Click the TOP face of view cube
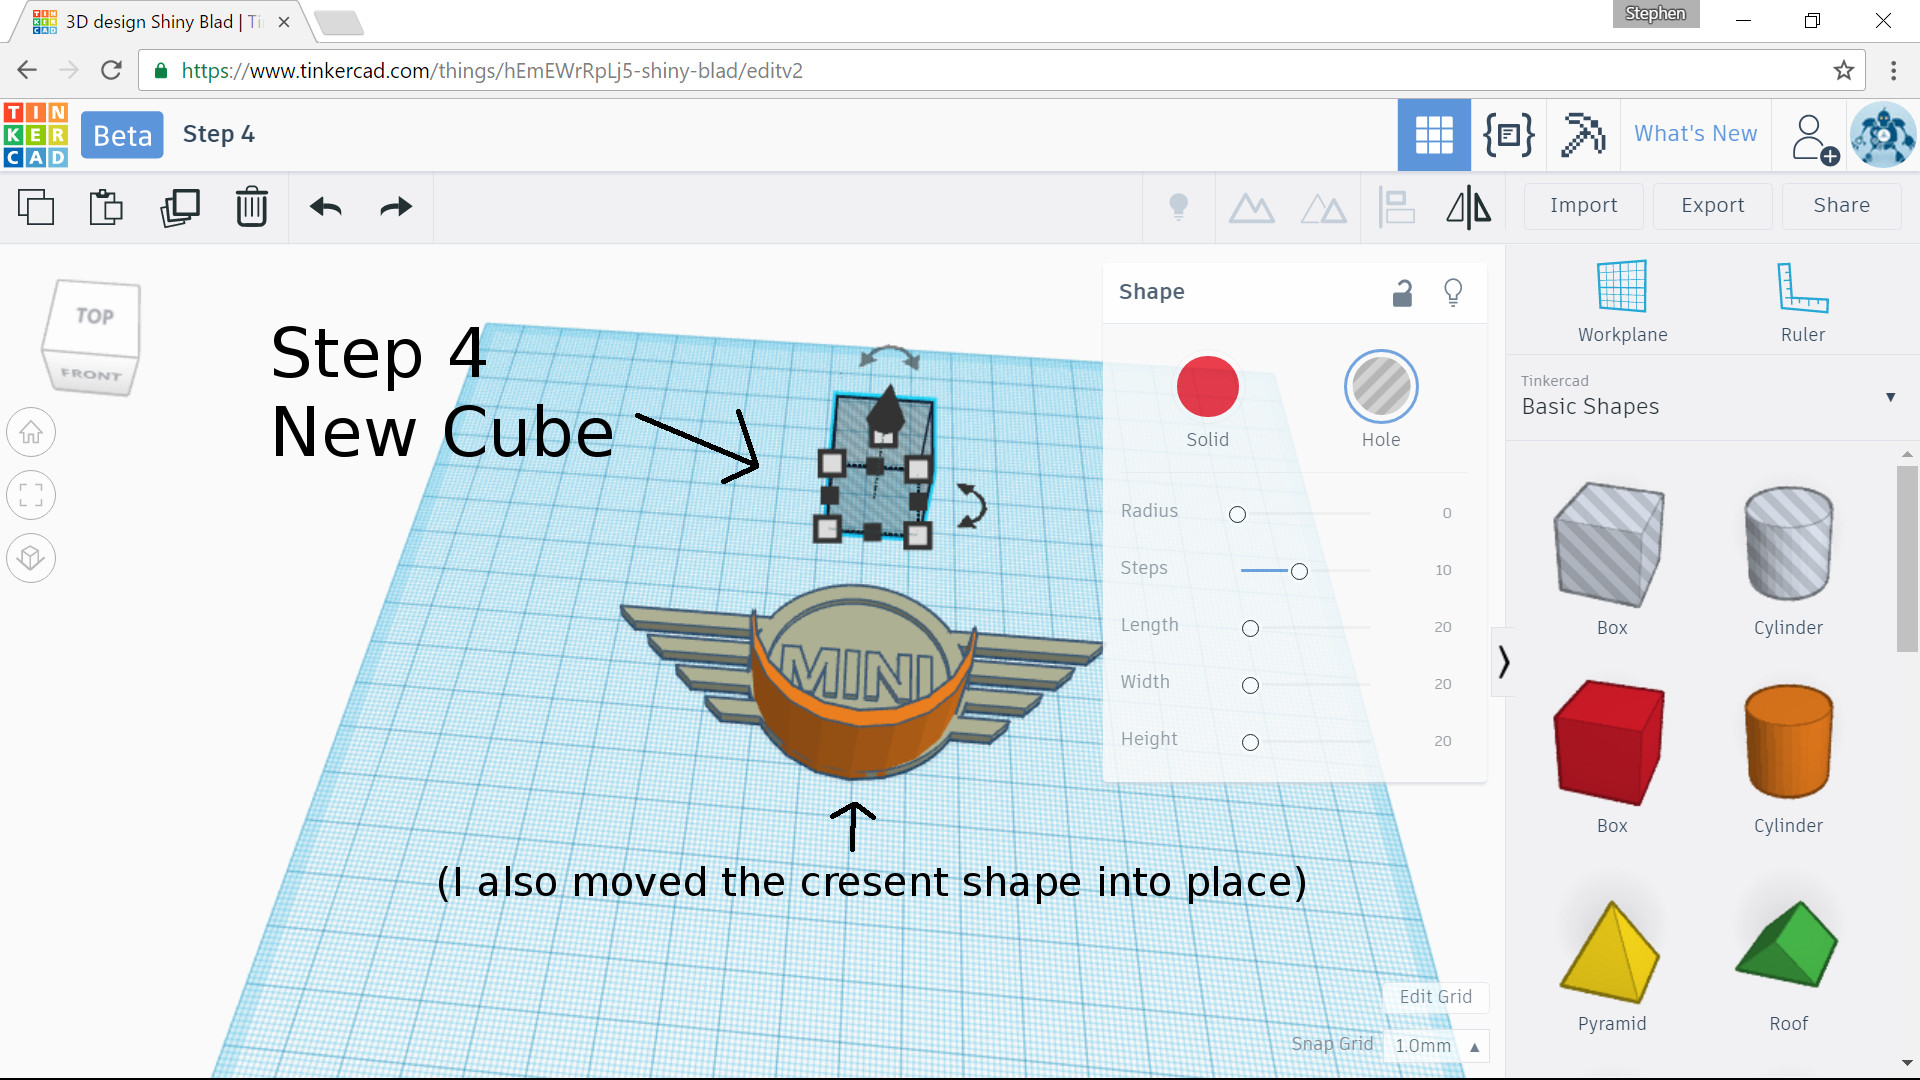 point(95,316)
